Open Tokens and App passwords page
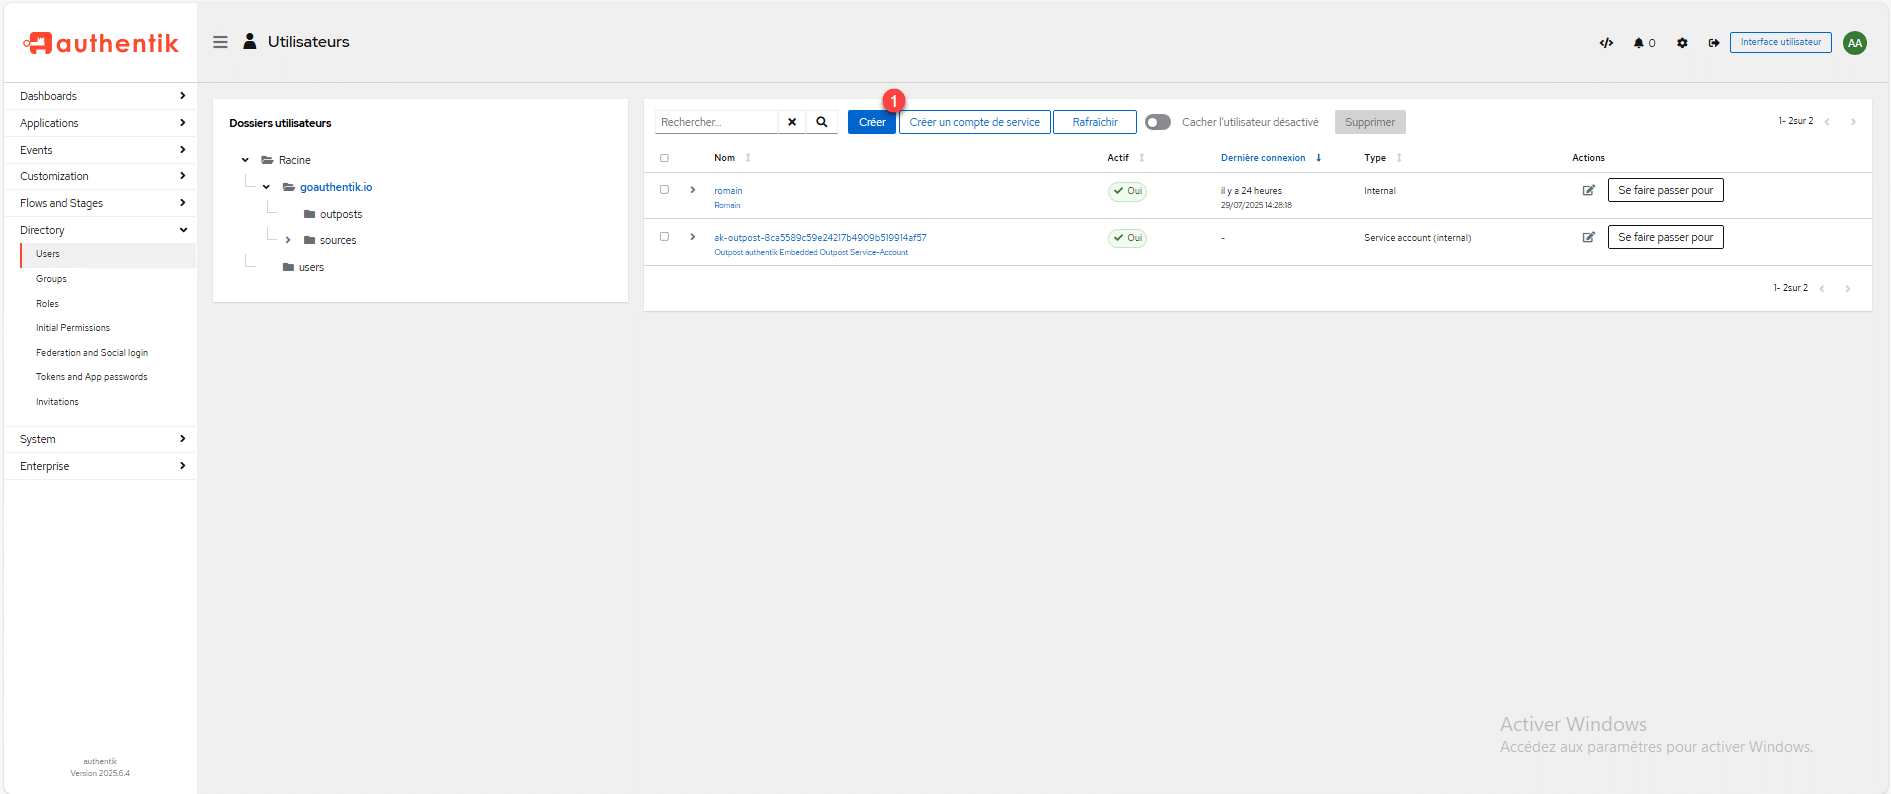The width and height of the screenshot is (1891, 794). (x=91, y=377)
